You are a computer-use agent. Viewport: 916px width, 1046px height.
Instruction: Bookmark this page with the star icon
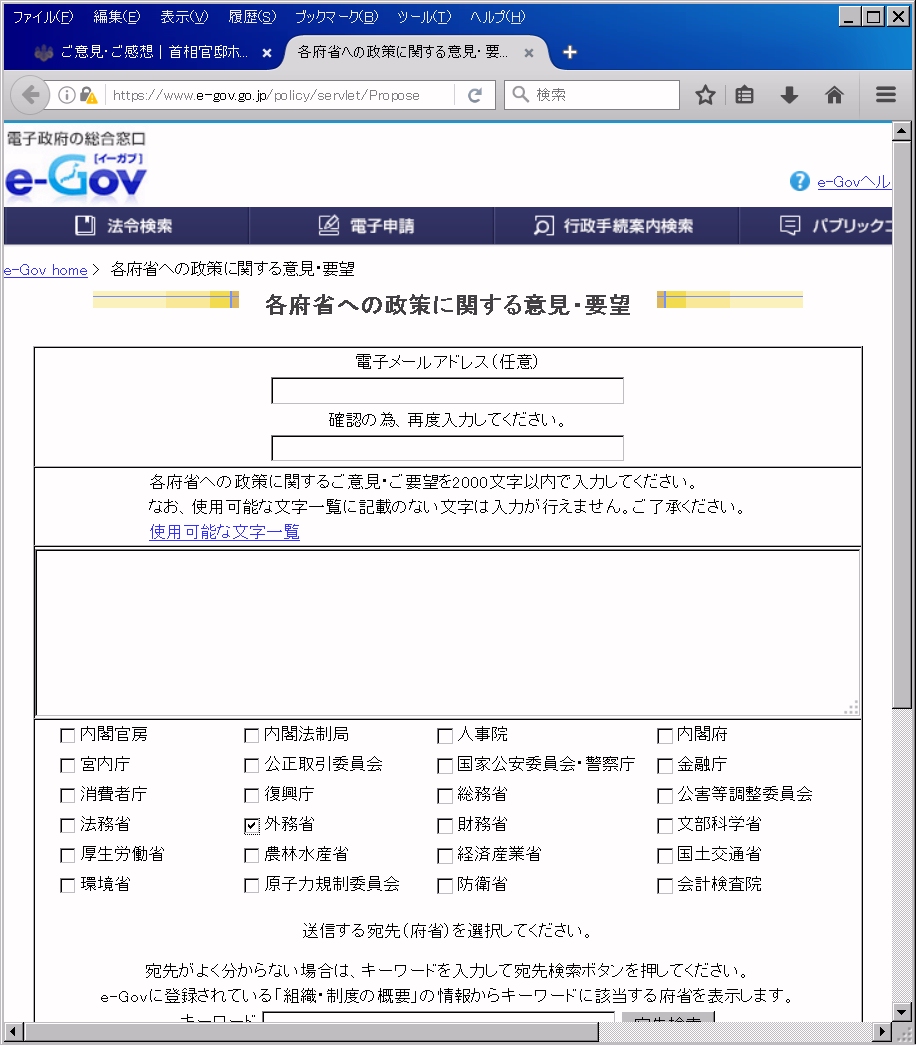[x=705, y=94]
